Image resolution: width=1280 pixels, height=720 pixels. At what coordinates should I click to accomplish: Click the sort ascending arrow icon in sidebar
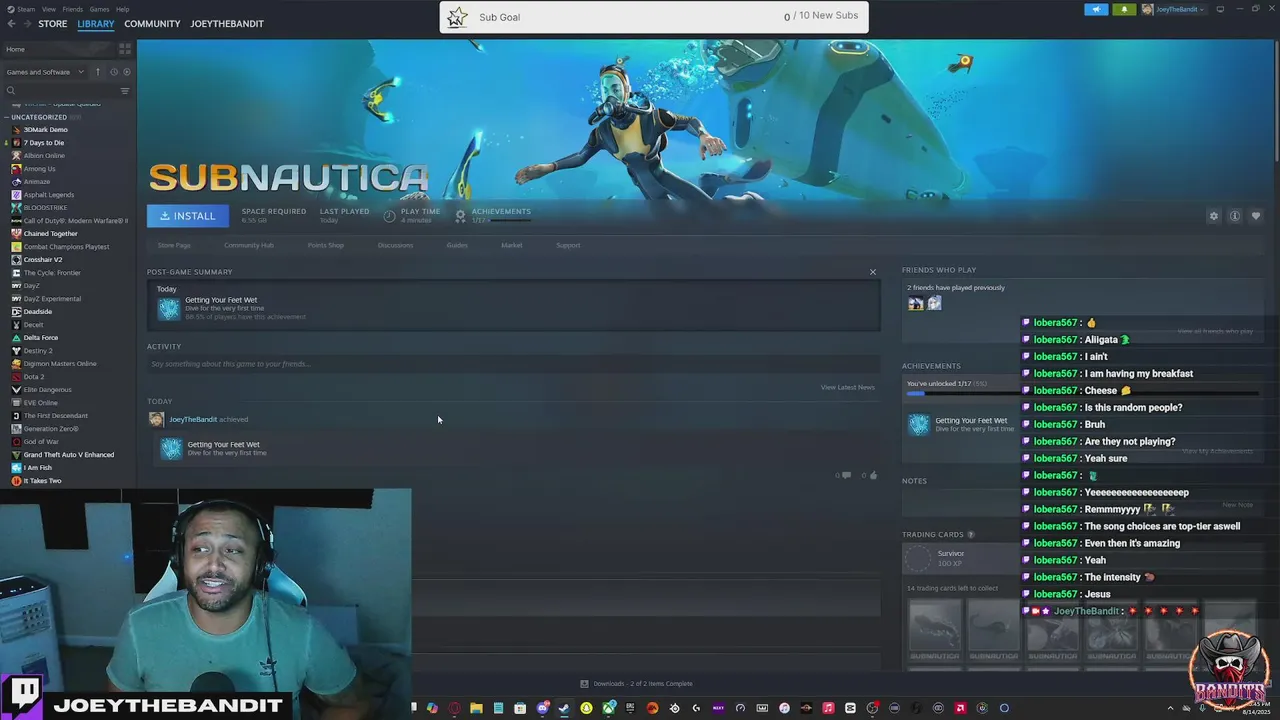97,72
